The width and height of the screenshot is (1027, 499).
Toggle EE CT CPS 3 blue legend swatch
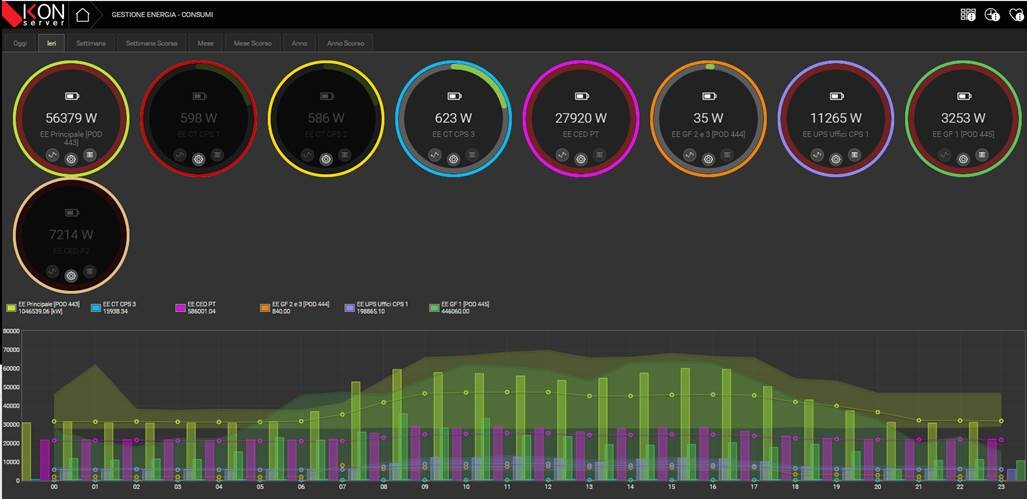pyautogui.click(x=96, y=308)
